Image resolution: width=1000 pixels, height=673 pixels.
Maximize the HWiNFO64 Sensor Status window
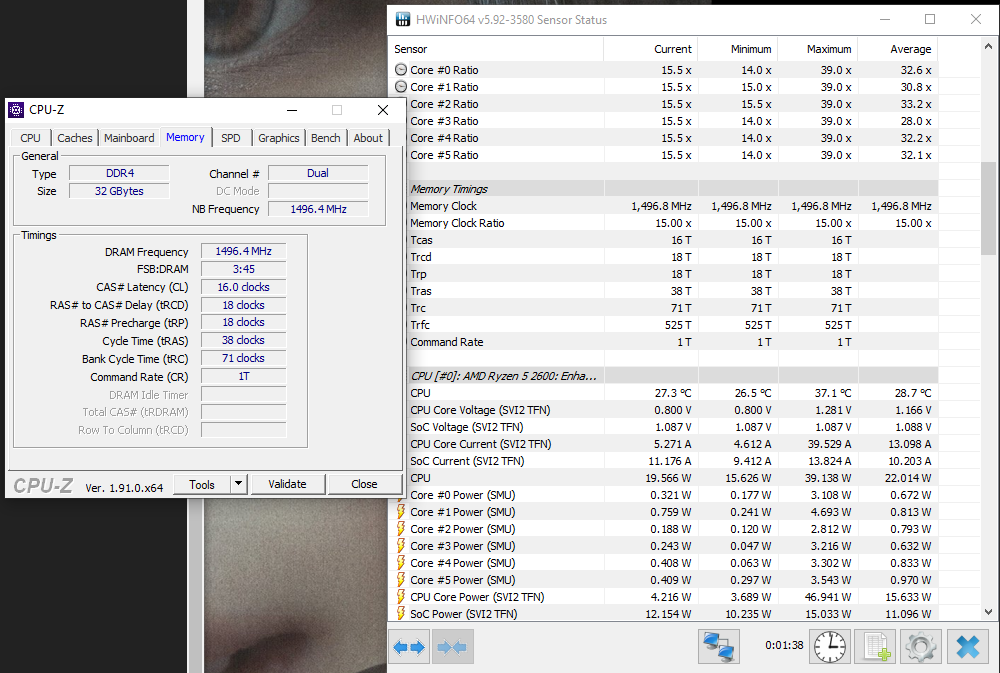click(930, 19)
